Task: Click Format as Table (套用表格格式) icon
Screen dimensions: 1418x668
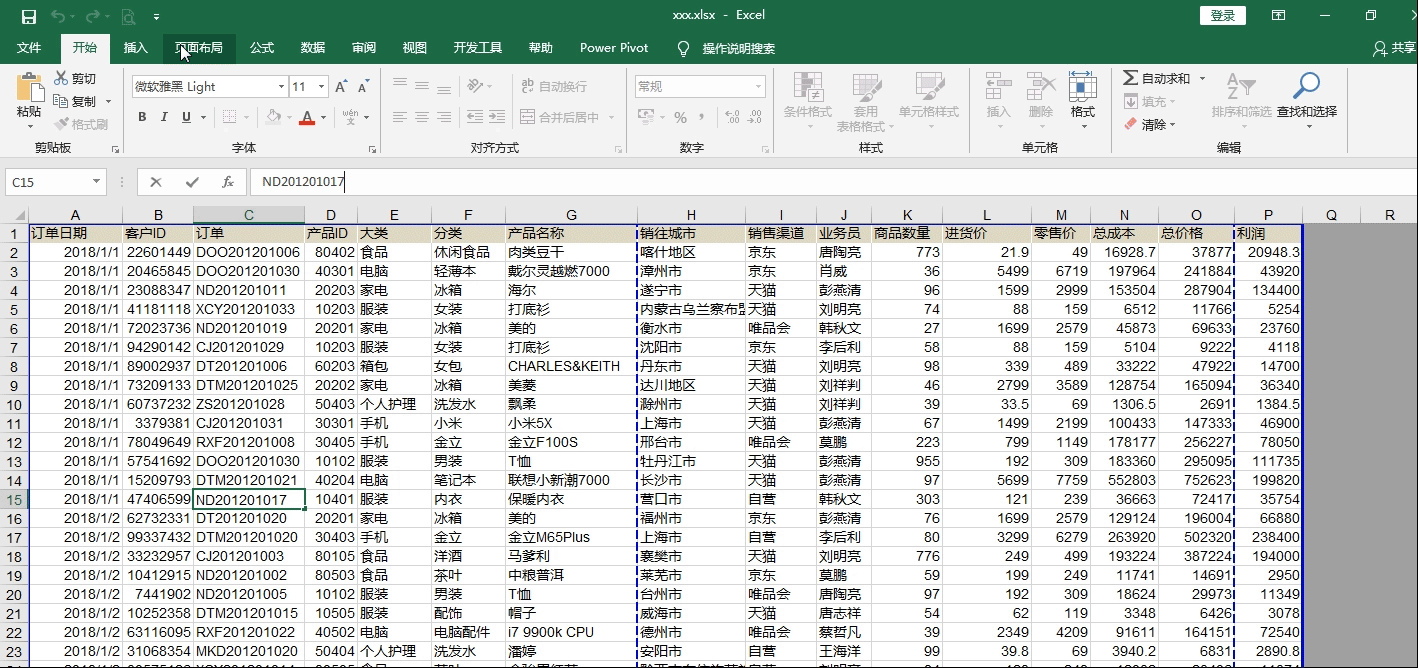Action: tap(865, 87)
